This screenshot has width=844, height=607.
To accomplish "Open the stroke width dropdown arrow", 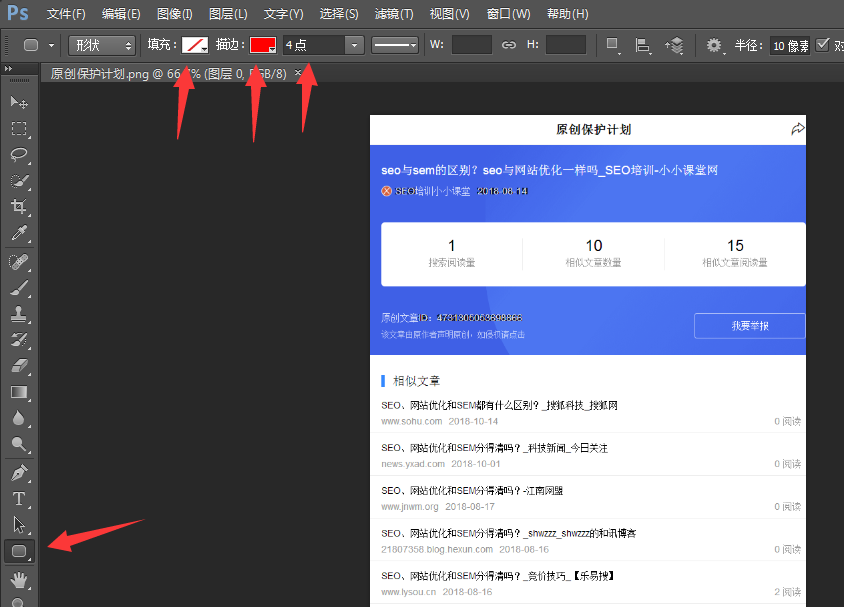I will [x=354, y=45].
